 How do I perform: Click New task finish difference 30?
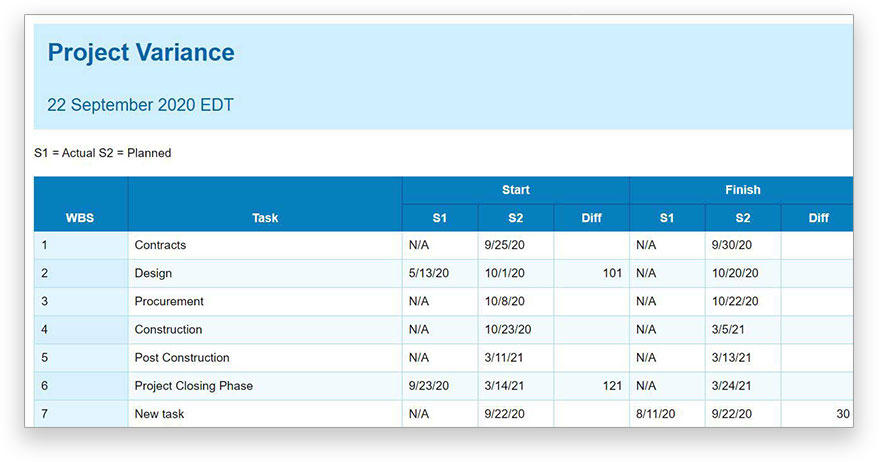click(x=843, y=414)
